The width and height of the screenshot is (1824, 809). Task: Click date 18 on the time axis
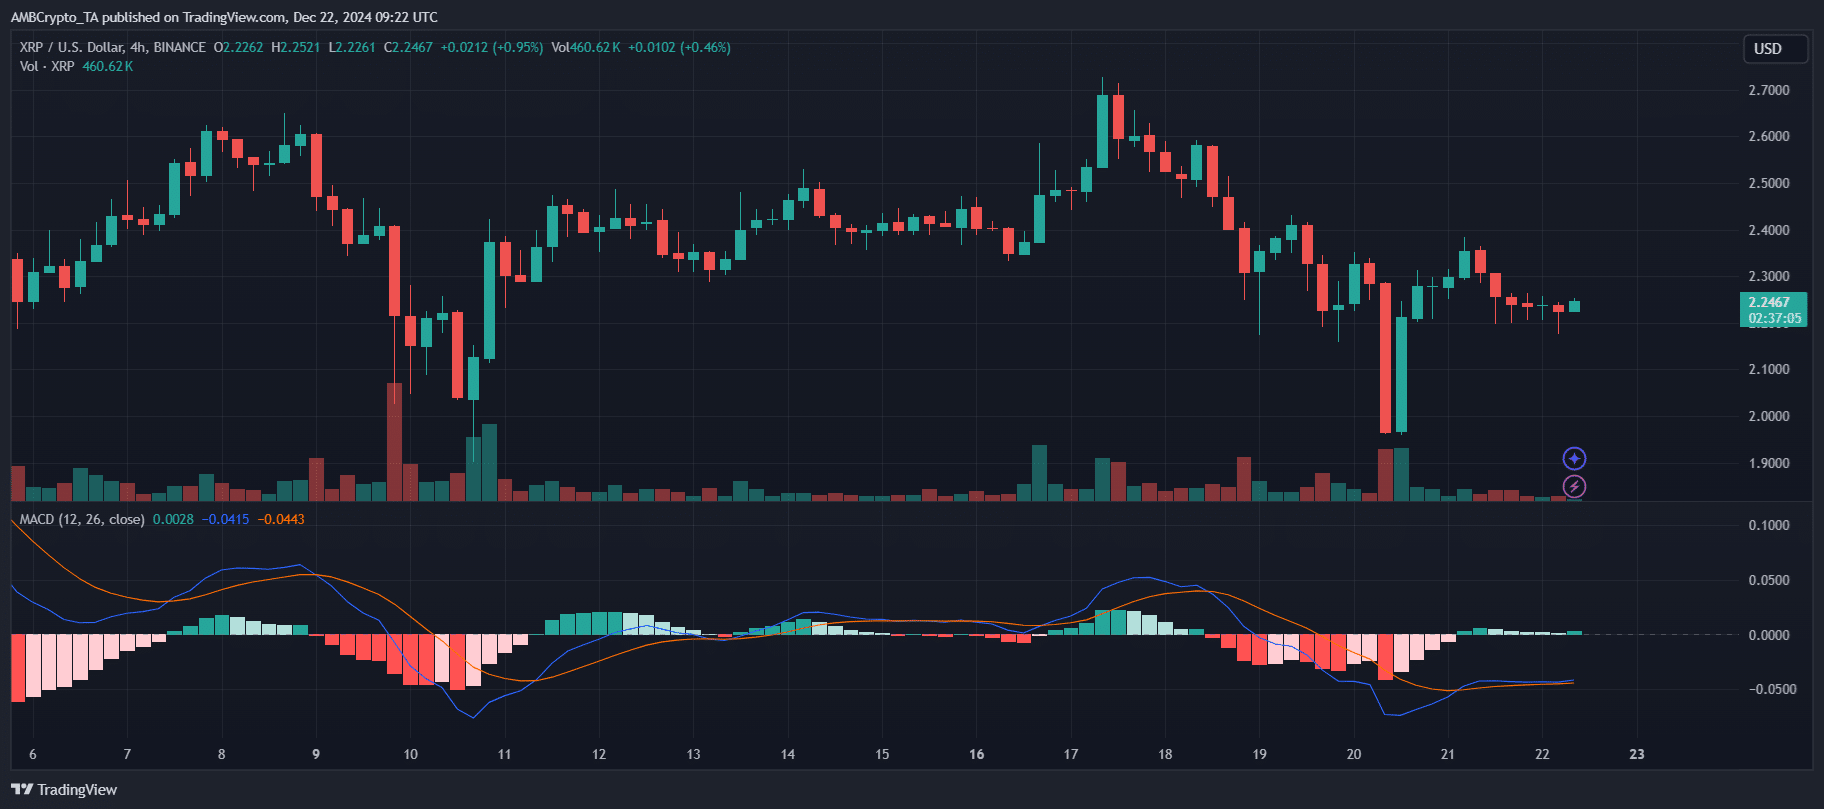point(1165,754)
